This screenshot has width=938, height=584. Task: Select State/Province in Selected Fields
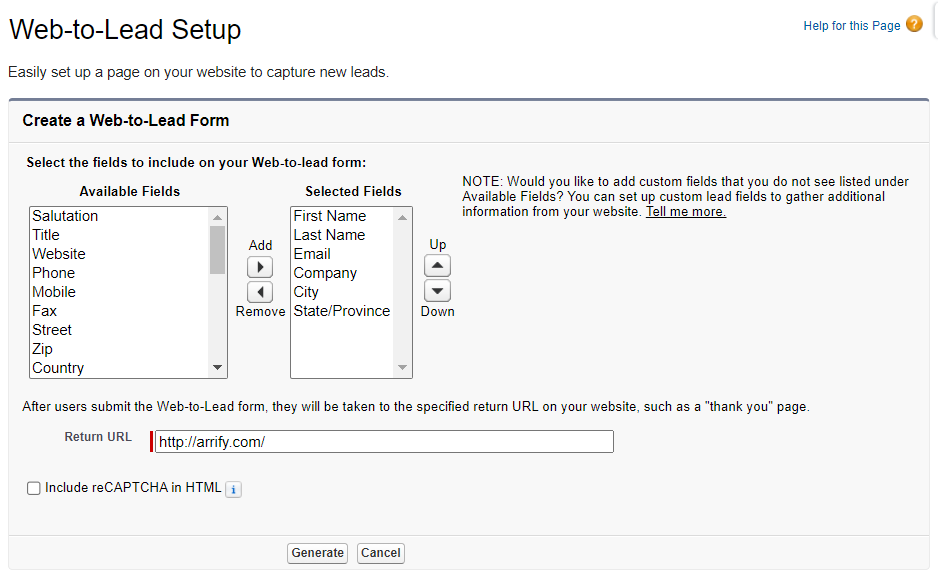pos(340,310)
